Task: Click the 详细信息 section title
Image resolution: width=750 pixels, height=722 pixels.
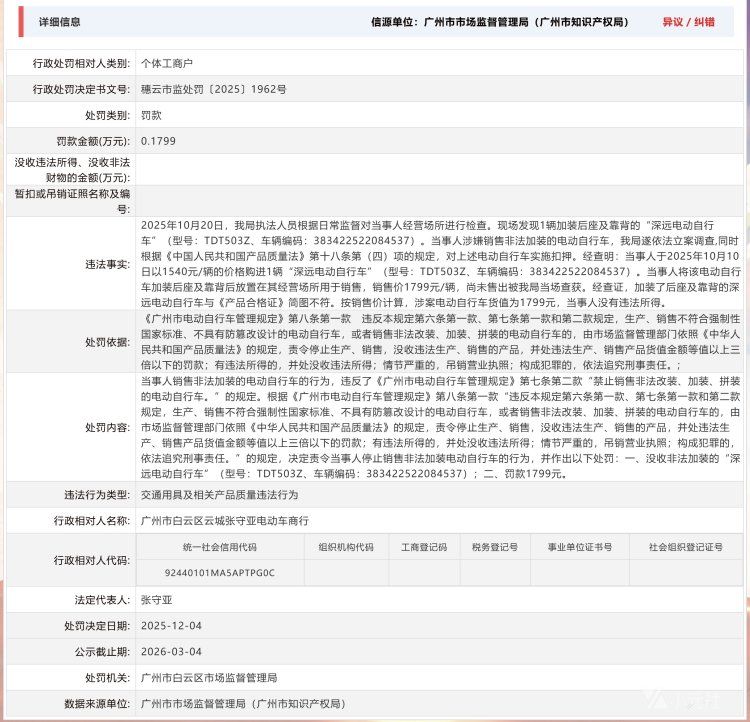Action: (59, 21)
